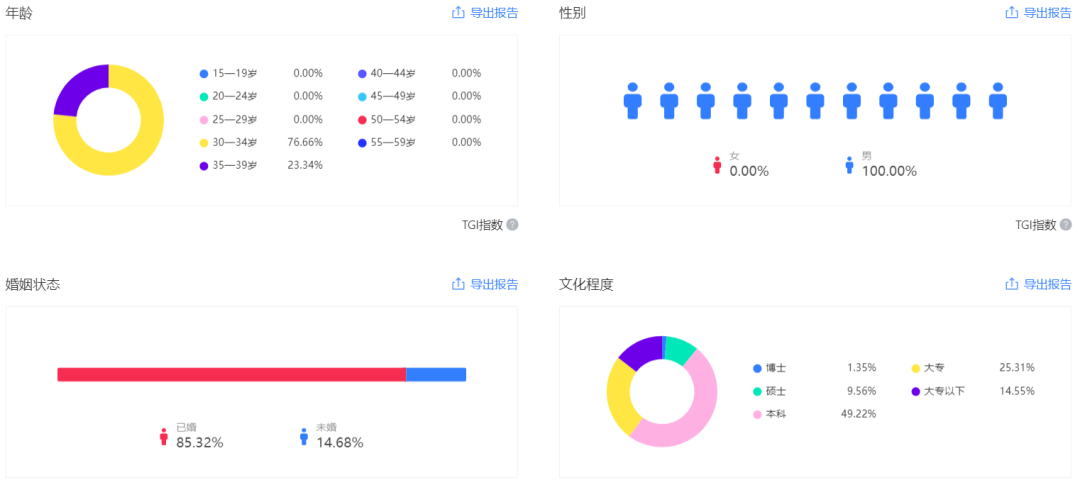Click export icon in 婚姻状态 panel

point(459,284)
